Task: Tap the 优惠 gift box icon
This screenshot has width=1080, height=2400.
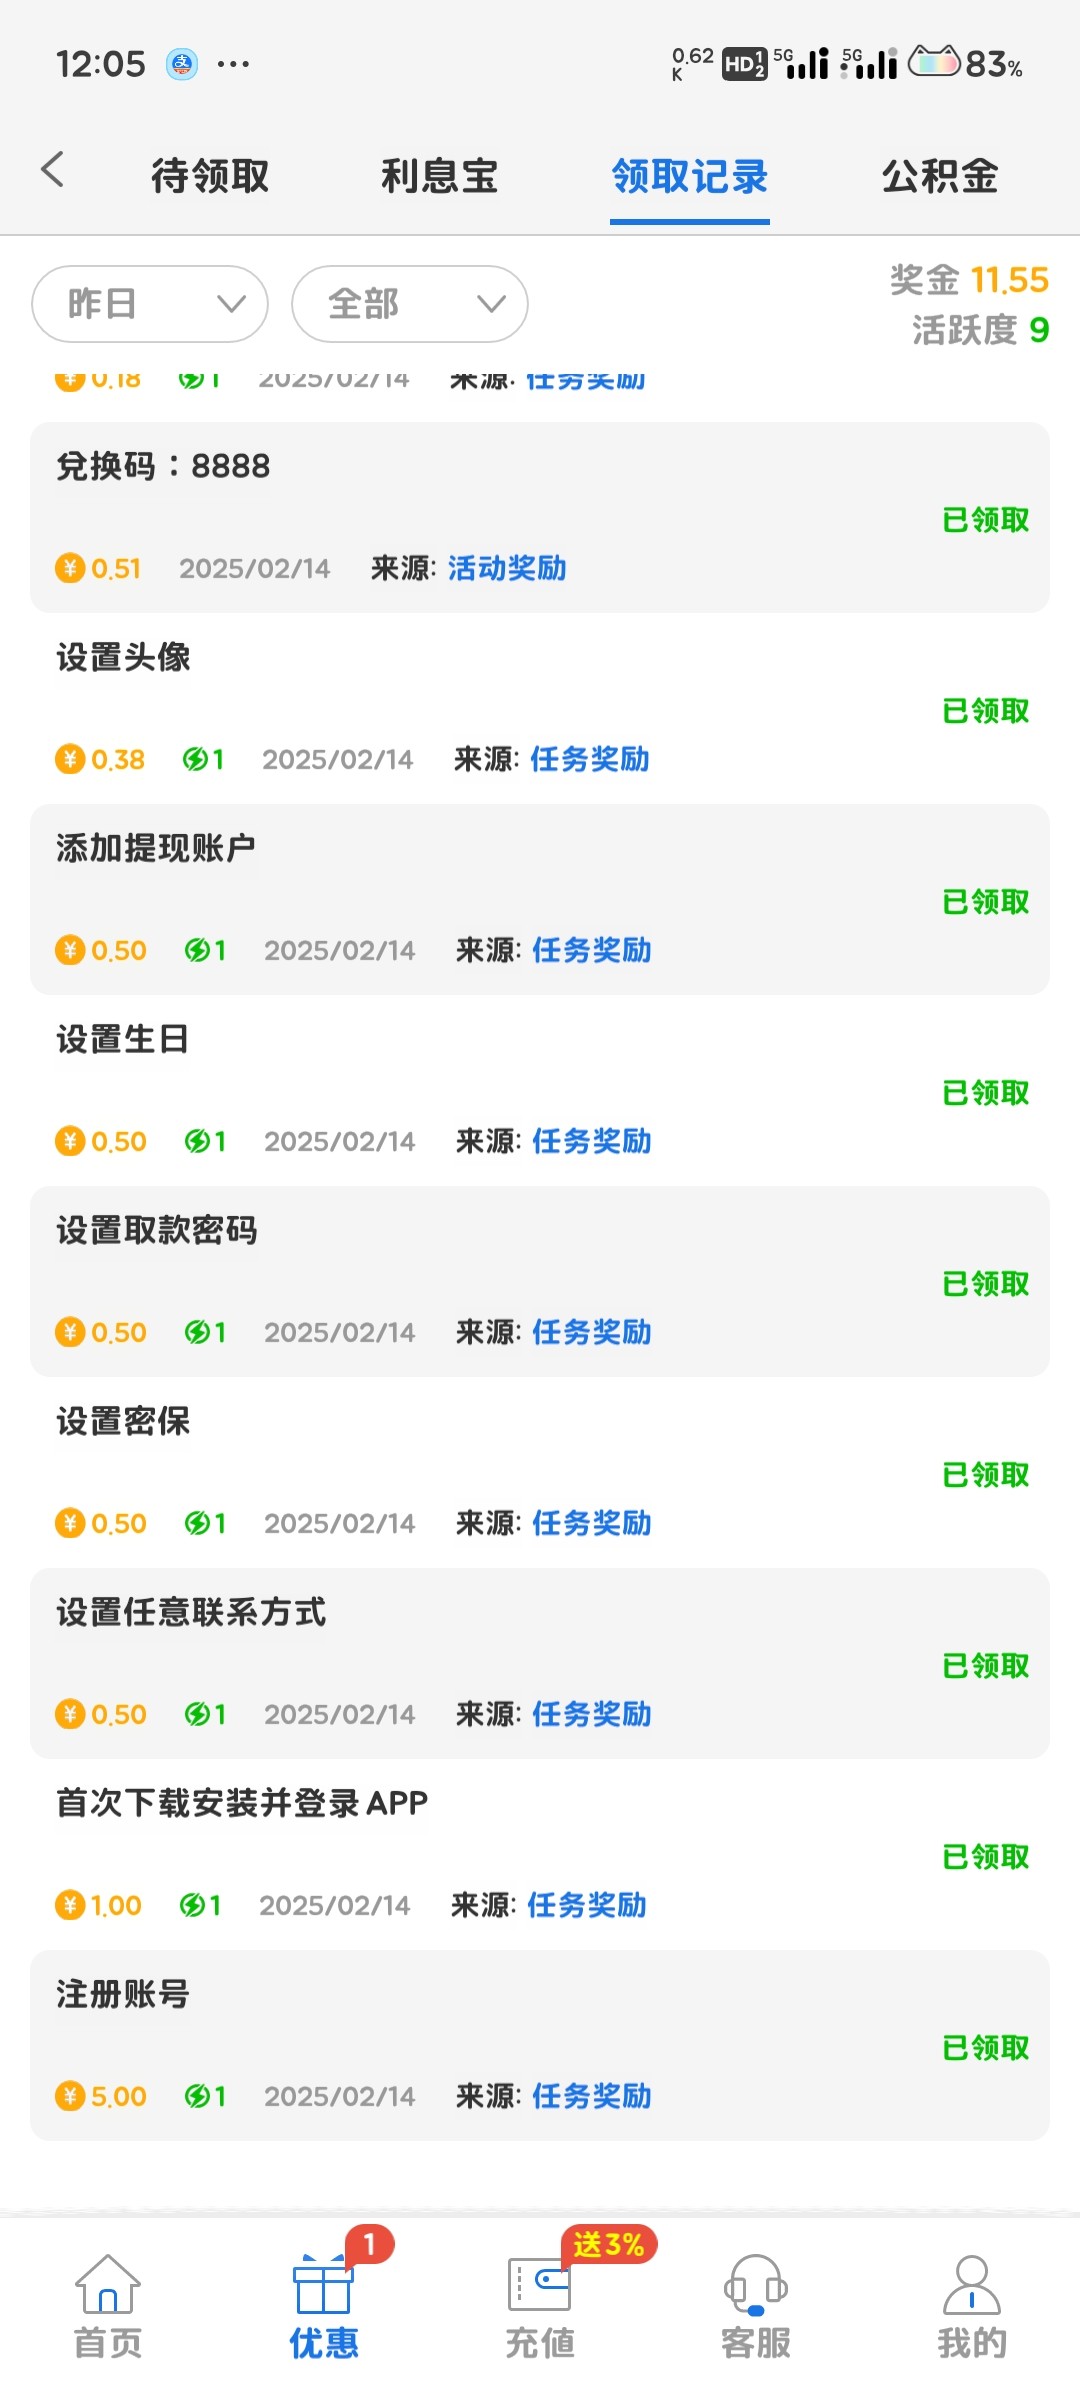Action: [323, 2286]
